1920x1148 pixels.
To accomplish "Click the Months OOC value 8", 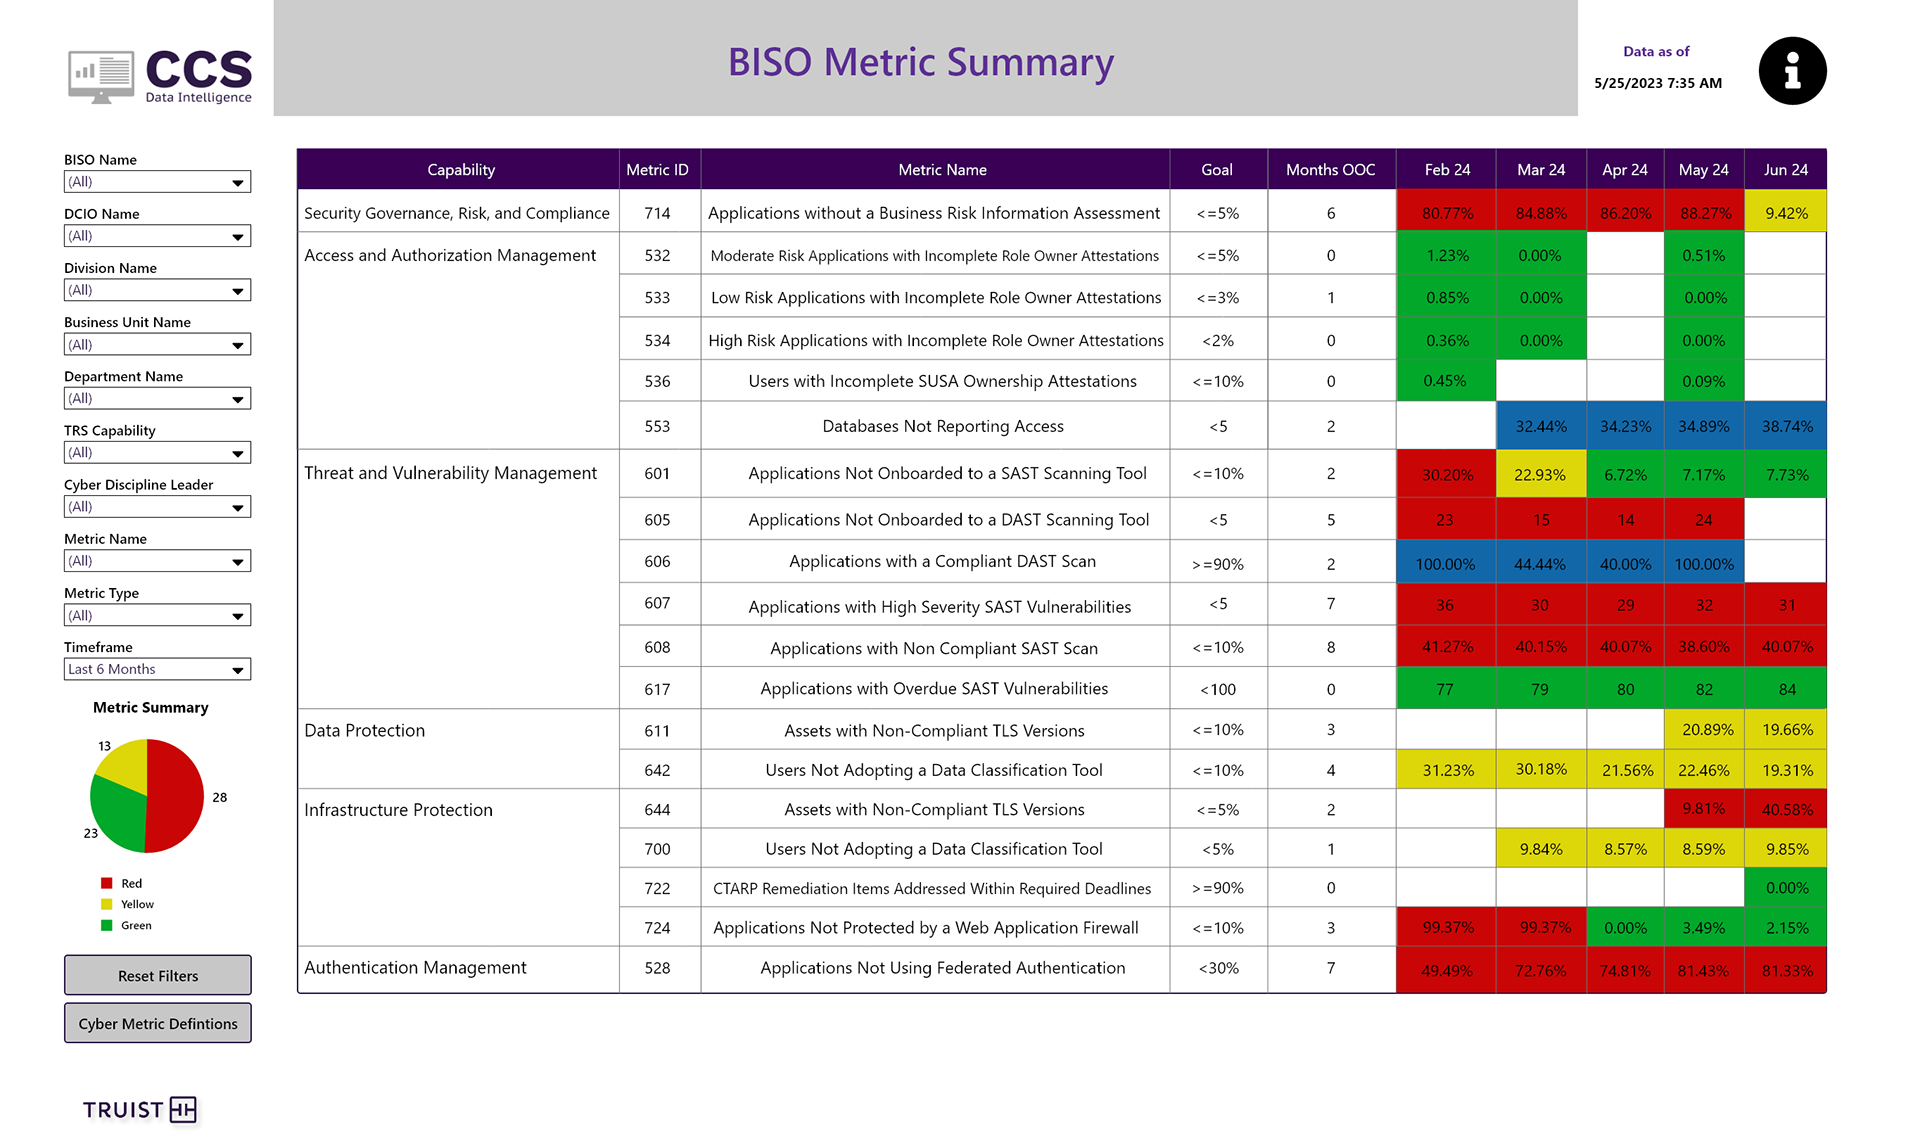I will [1330, 647].
